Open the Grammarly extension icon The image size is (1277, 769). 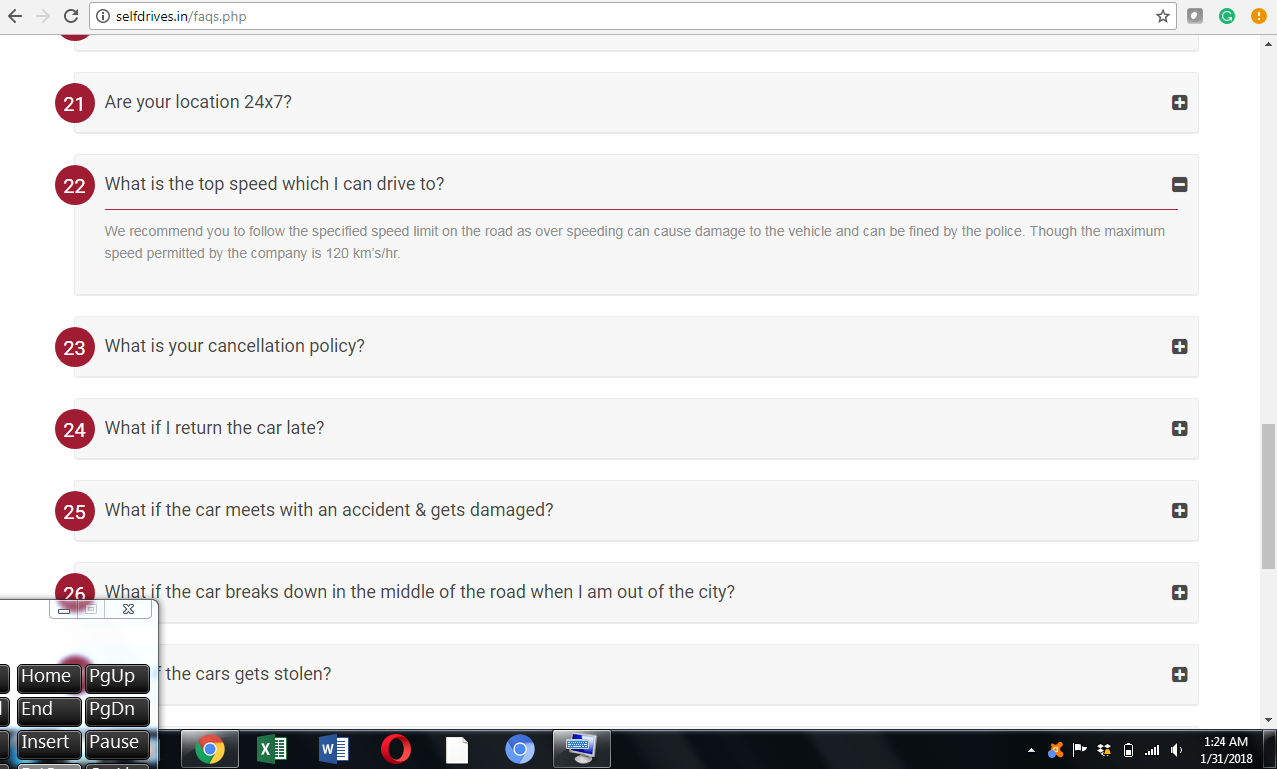(x=1227, y=16)
